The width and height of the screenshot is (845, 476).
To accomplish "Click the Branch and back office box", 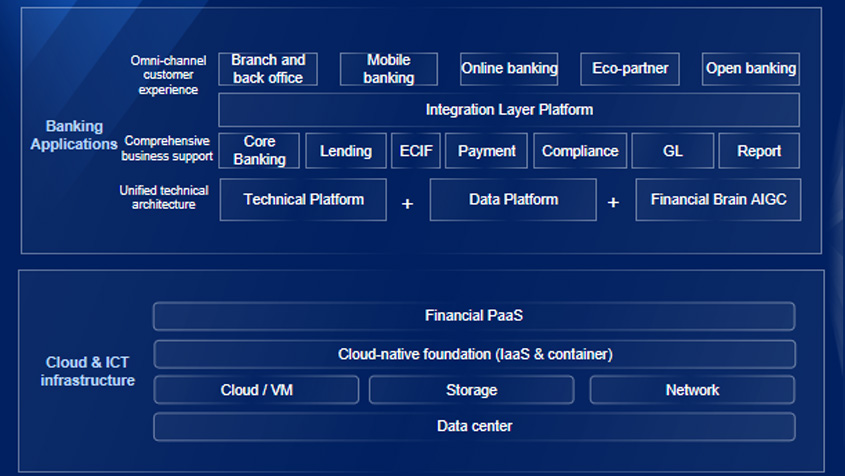I will click(x=268, y=69).
